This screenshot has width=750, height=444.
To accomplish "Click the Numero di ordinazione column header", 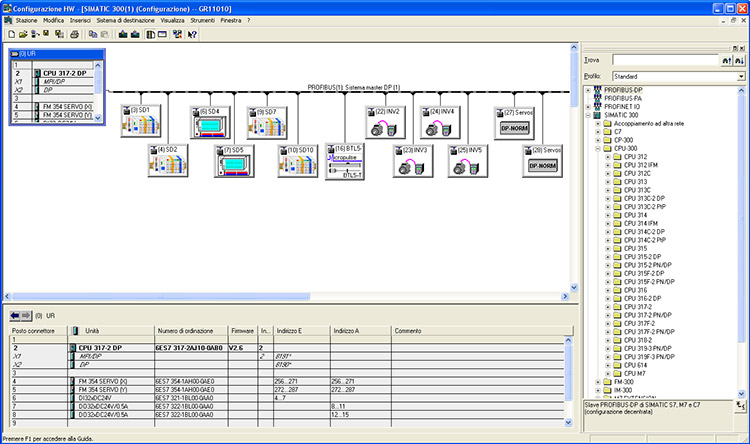I will pyautogui.click(x=191, y=331).
